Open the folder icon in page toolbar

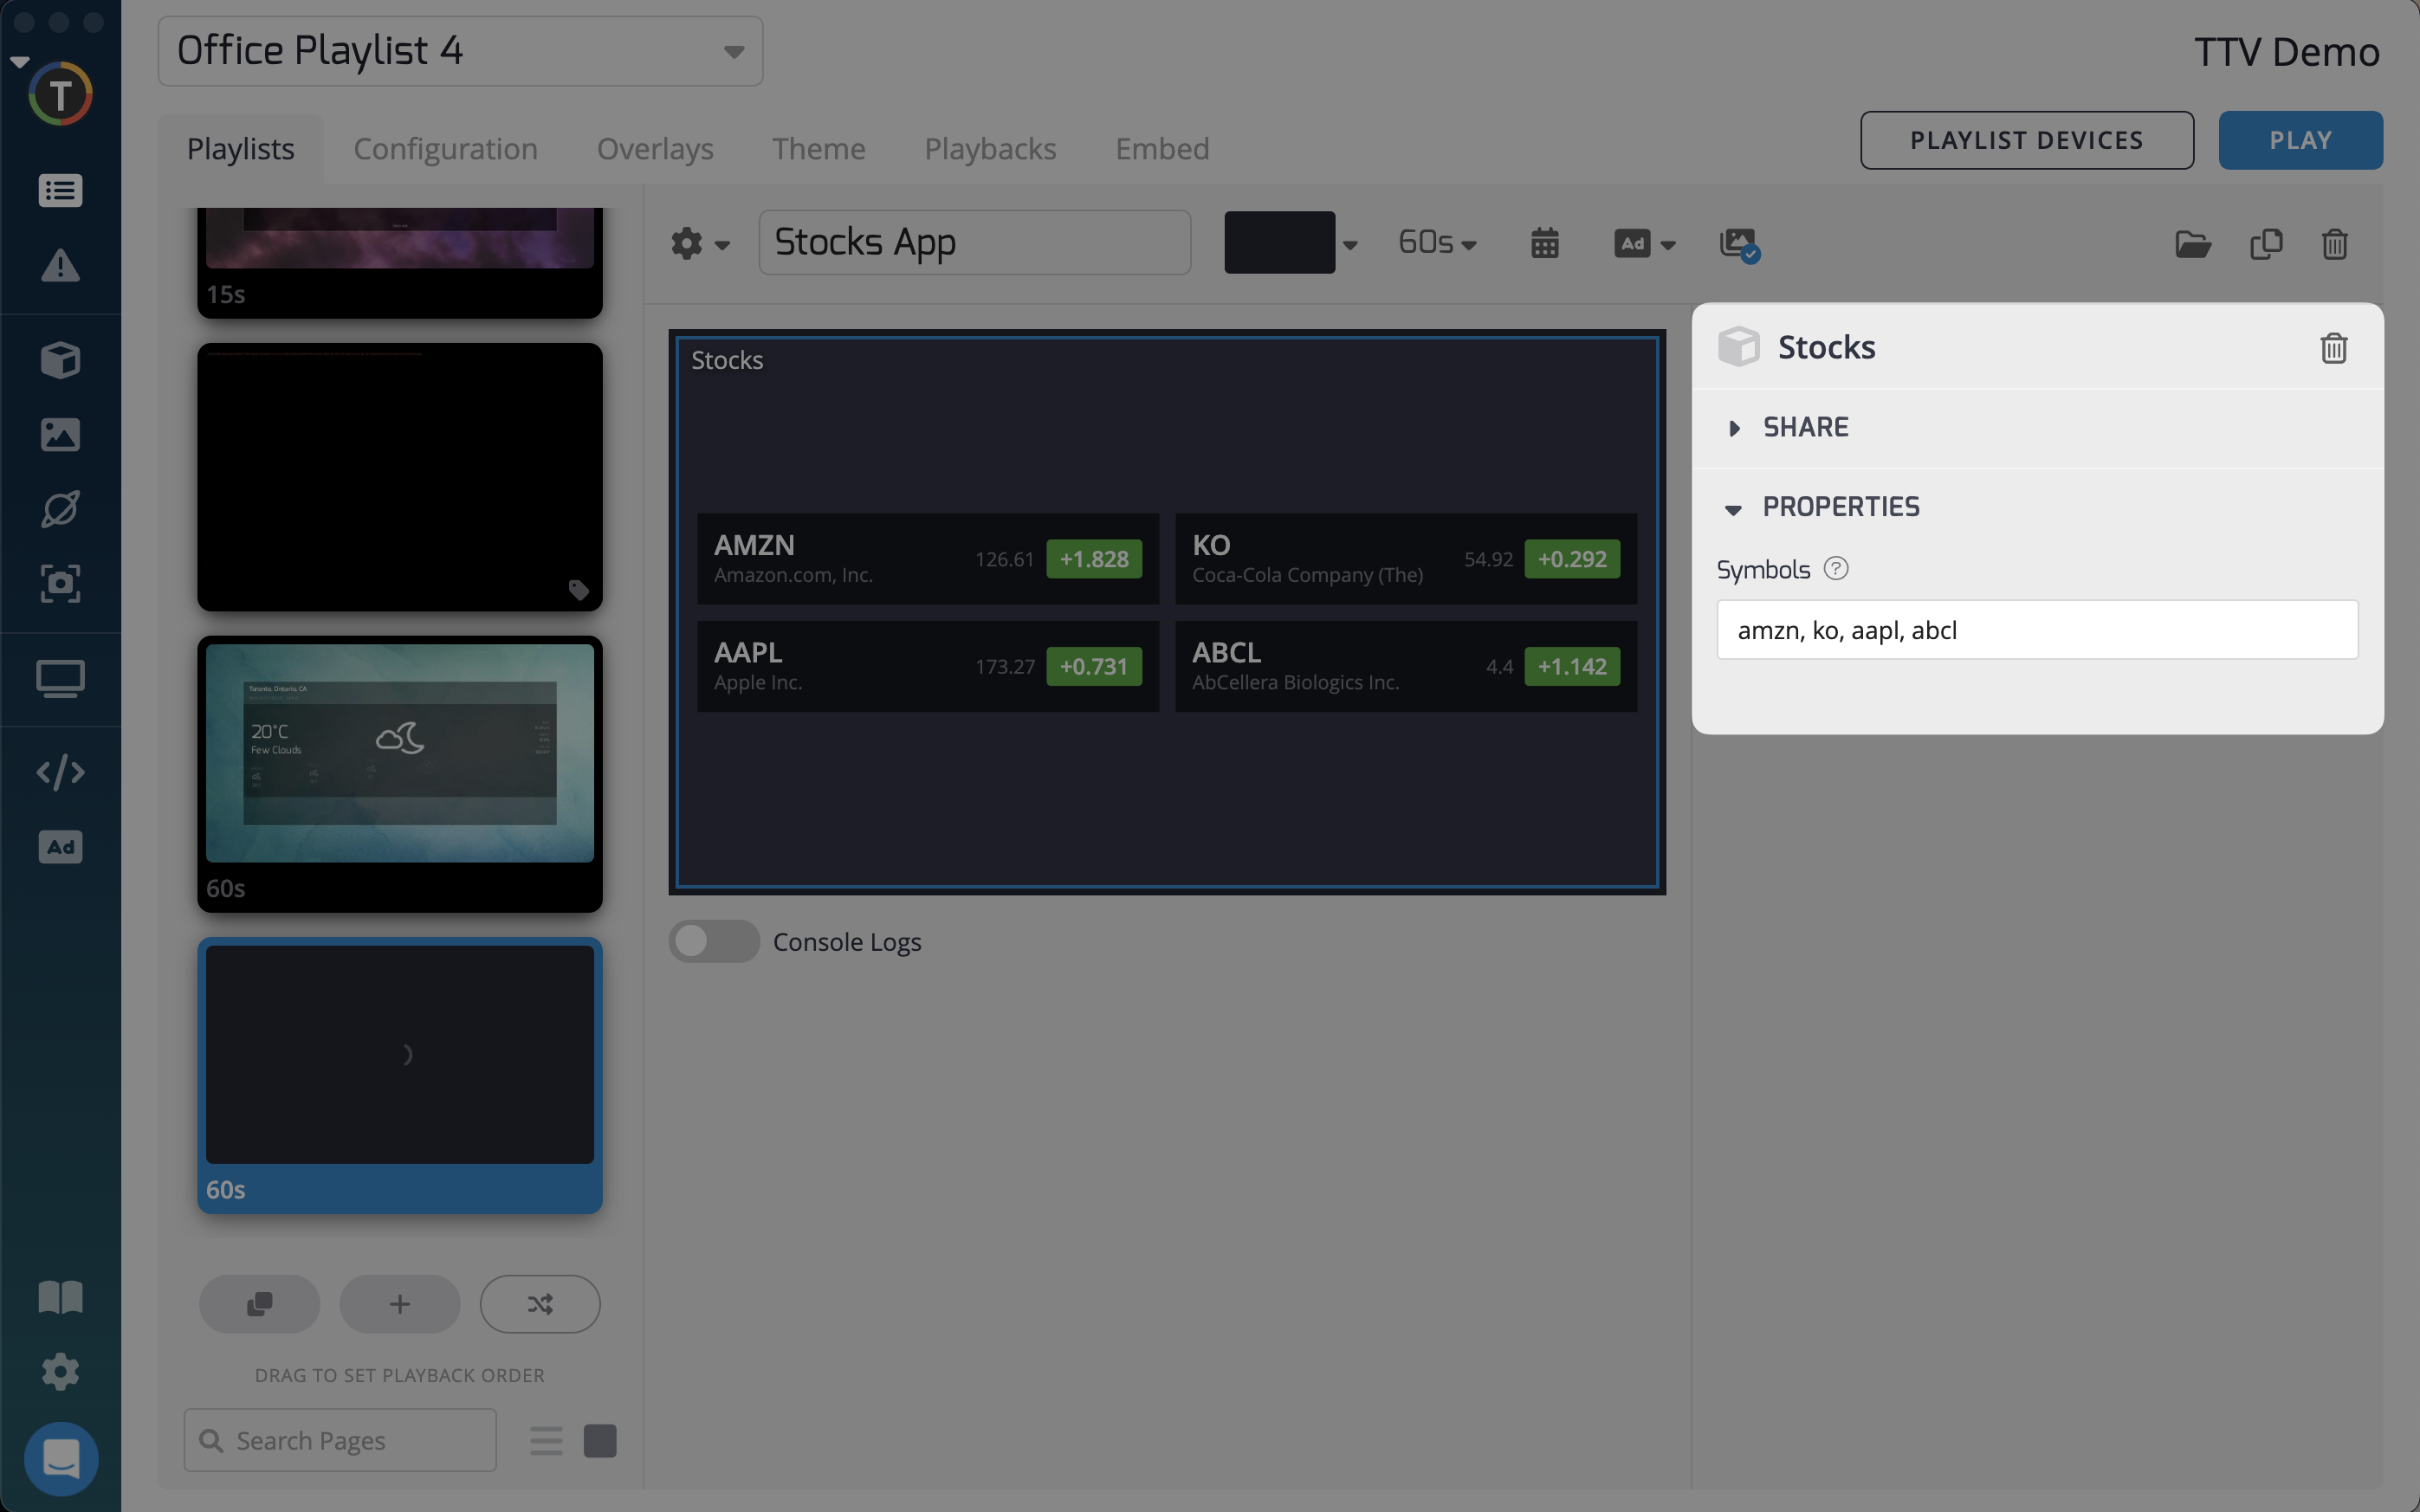click(x=2192, y=244)
